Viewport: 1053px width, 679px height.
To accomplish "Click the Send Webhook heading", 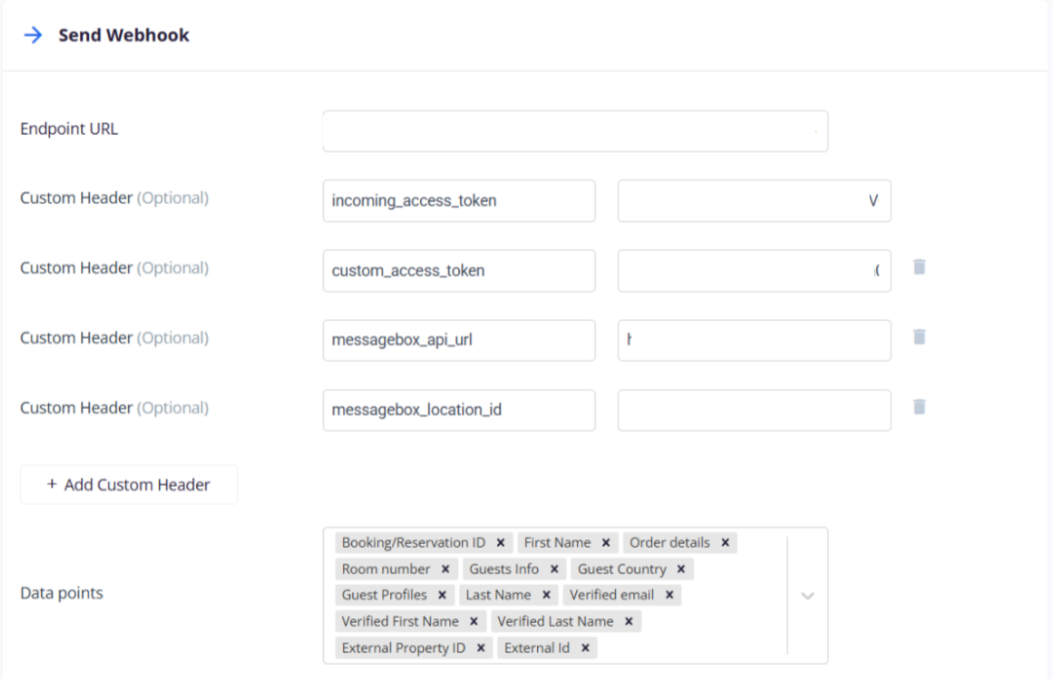I will coord(124,35).
